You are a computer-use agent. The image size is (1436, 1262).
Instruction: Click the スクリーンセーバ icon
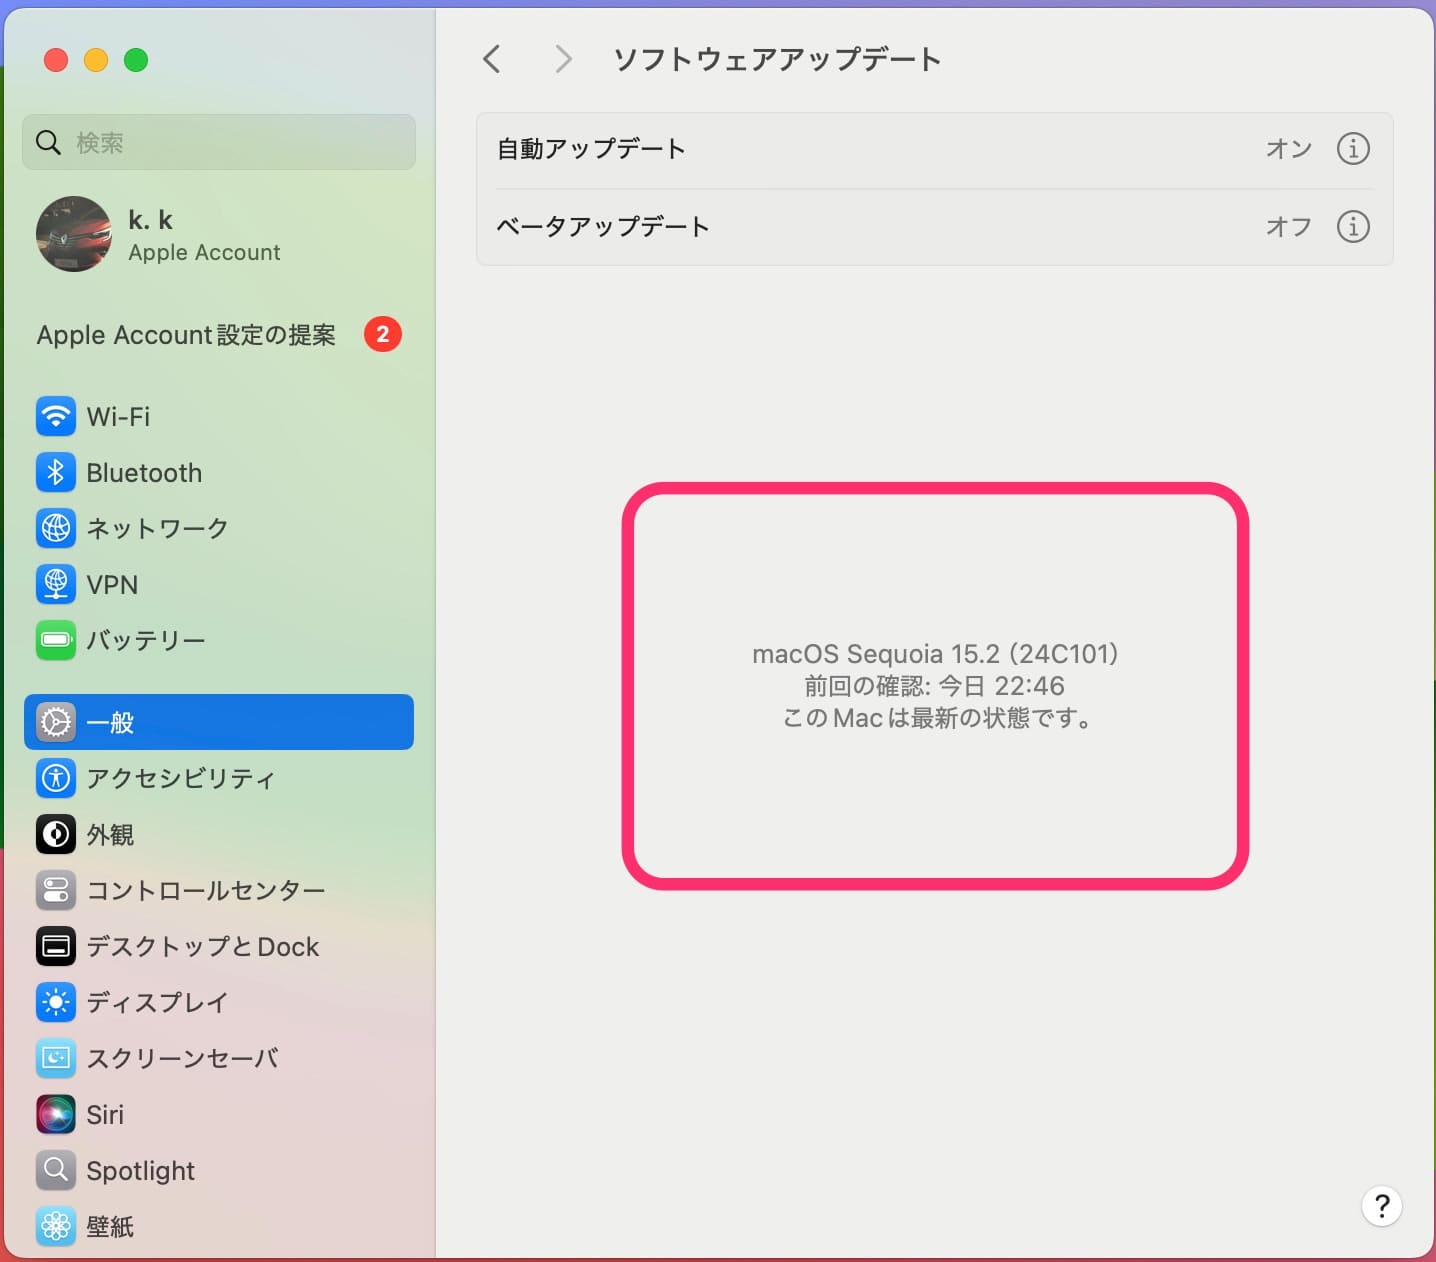pos(56,1058)
